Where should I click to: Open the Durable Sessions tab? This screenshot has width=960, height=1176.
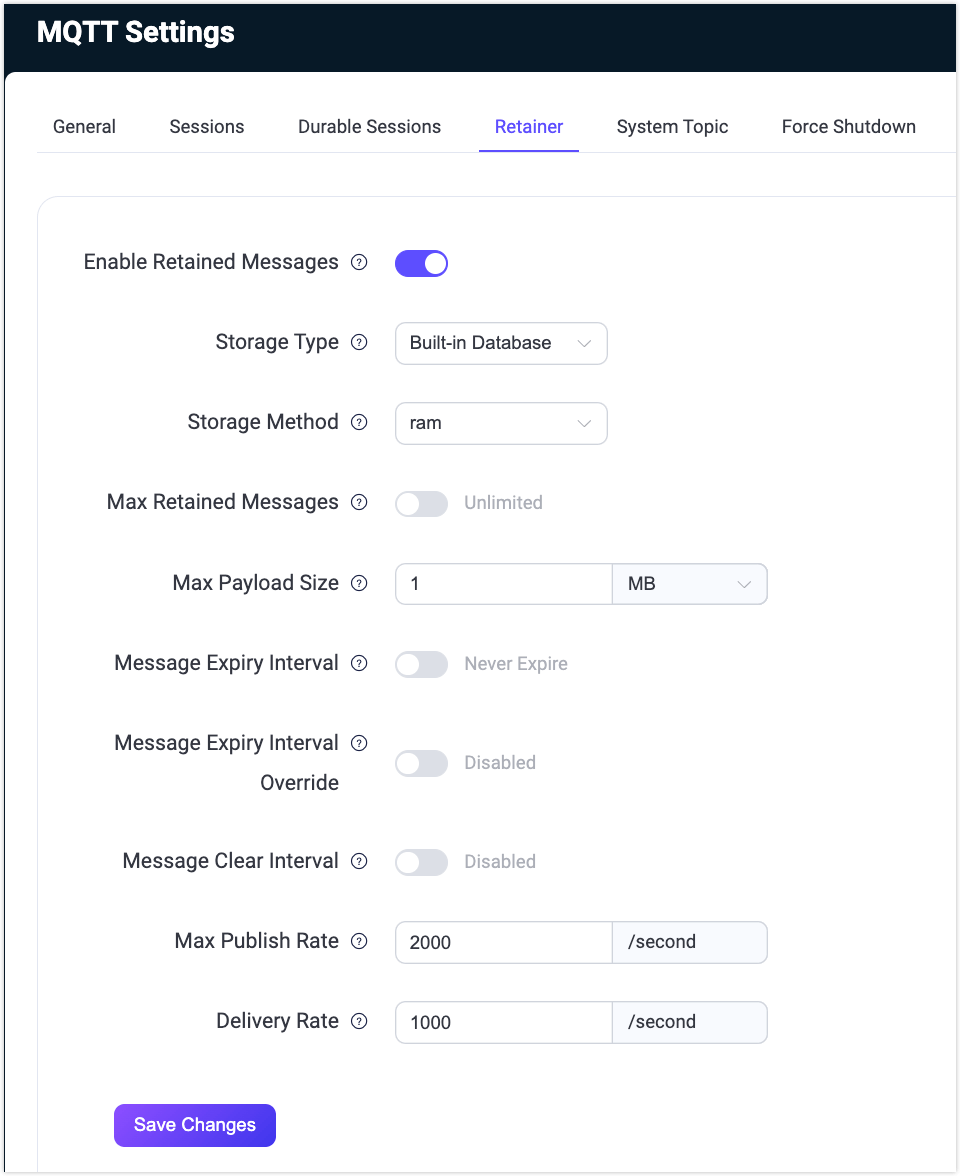369,127
